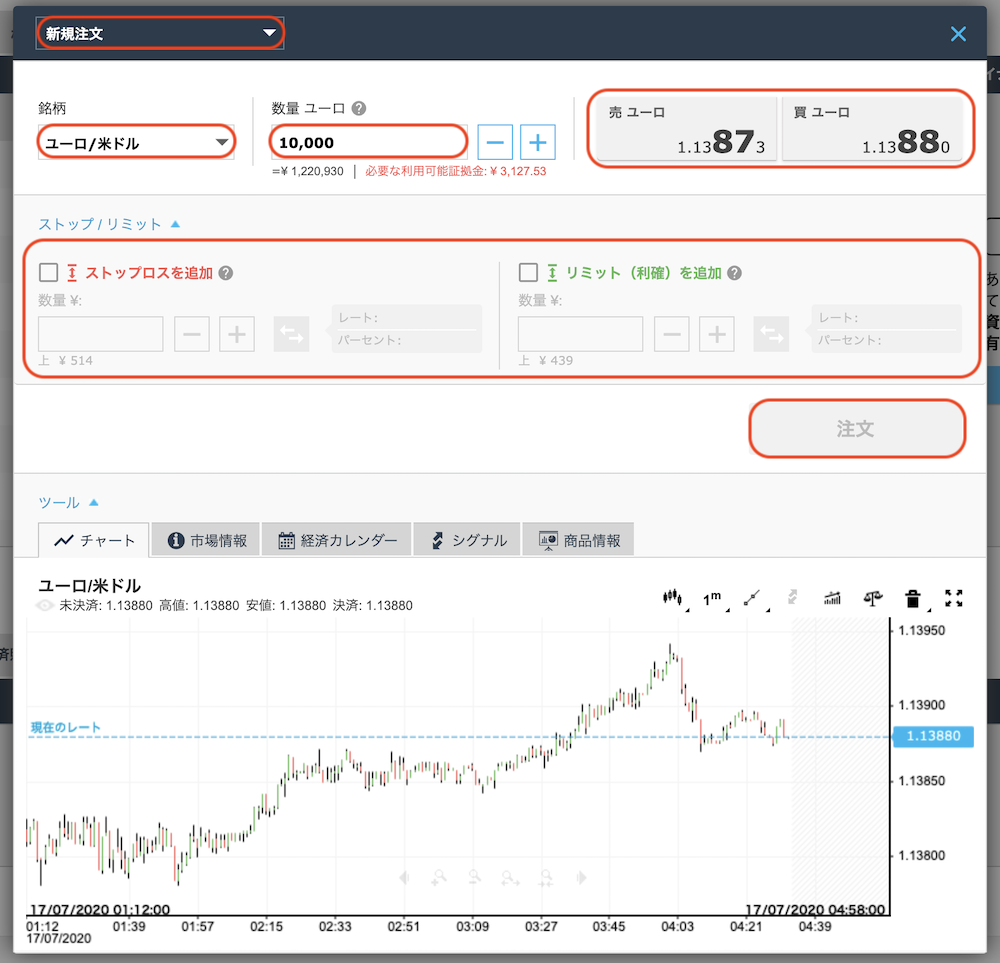Image resolution: width=1000 pixels, height=963 pixels.
Task: Click the decrease quantity minus button
Action: (x=496, y=141)
